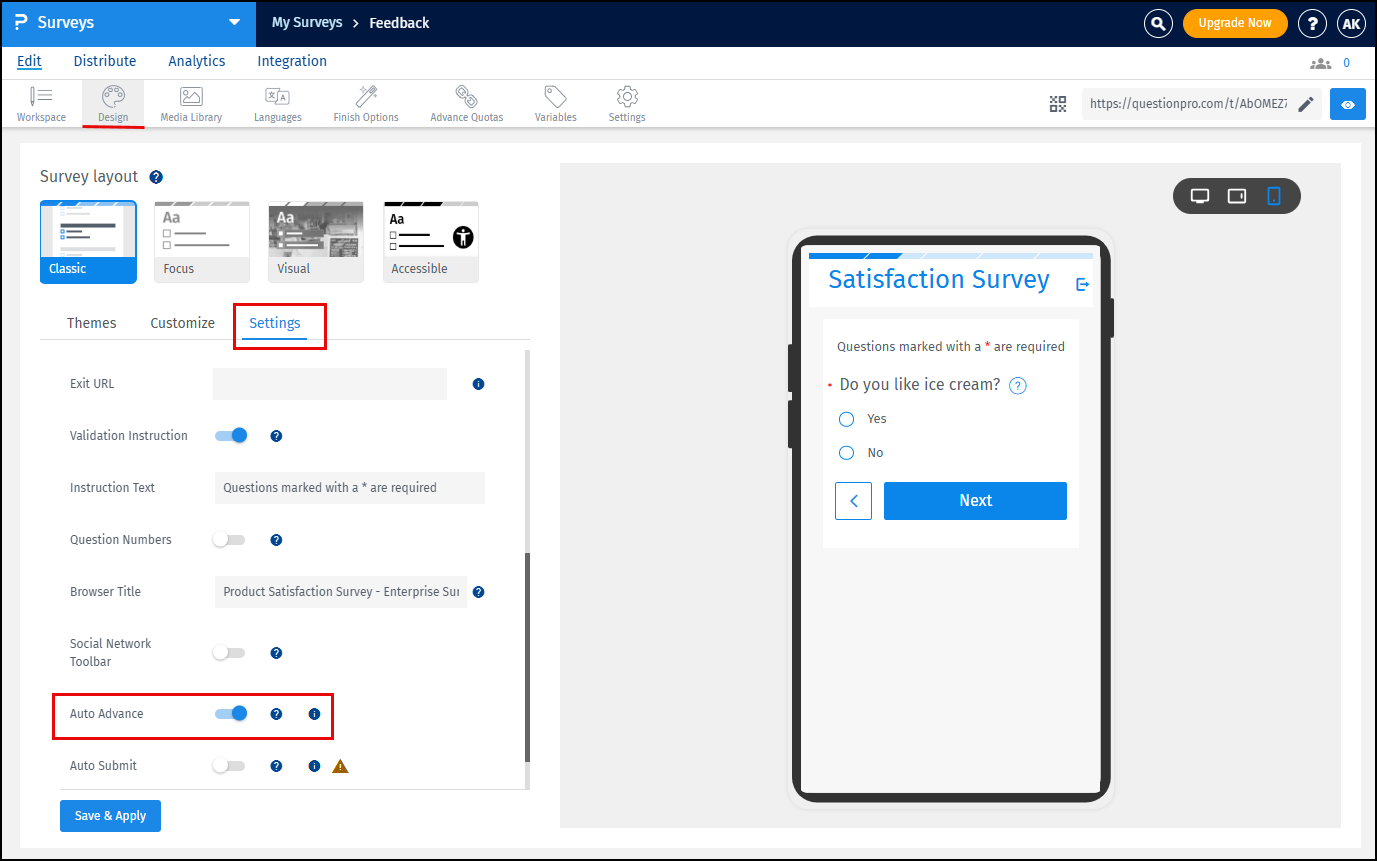Switch to desktop preview mode
This screenshot has height=861, width=1377.
point(1199,196)
